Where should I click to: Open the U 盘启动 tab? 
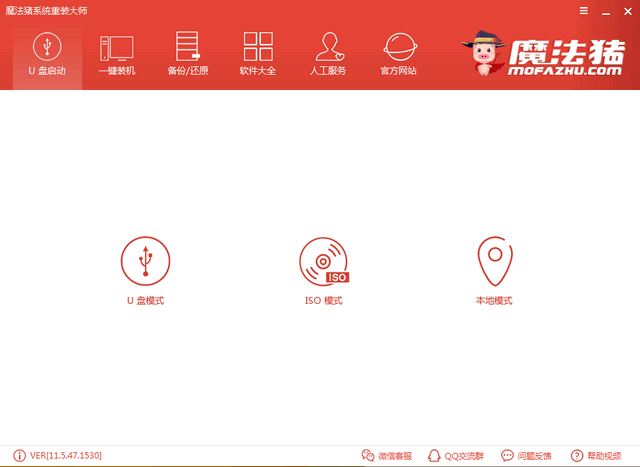[x=47, y=54]
